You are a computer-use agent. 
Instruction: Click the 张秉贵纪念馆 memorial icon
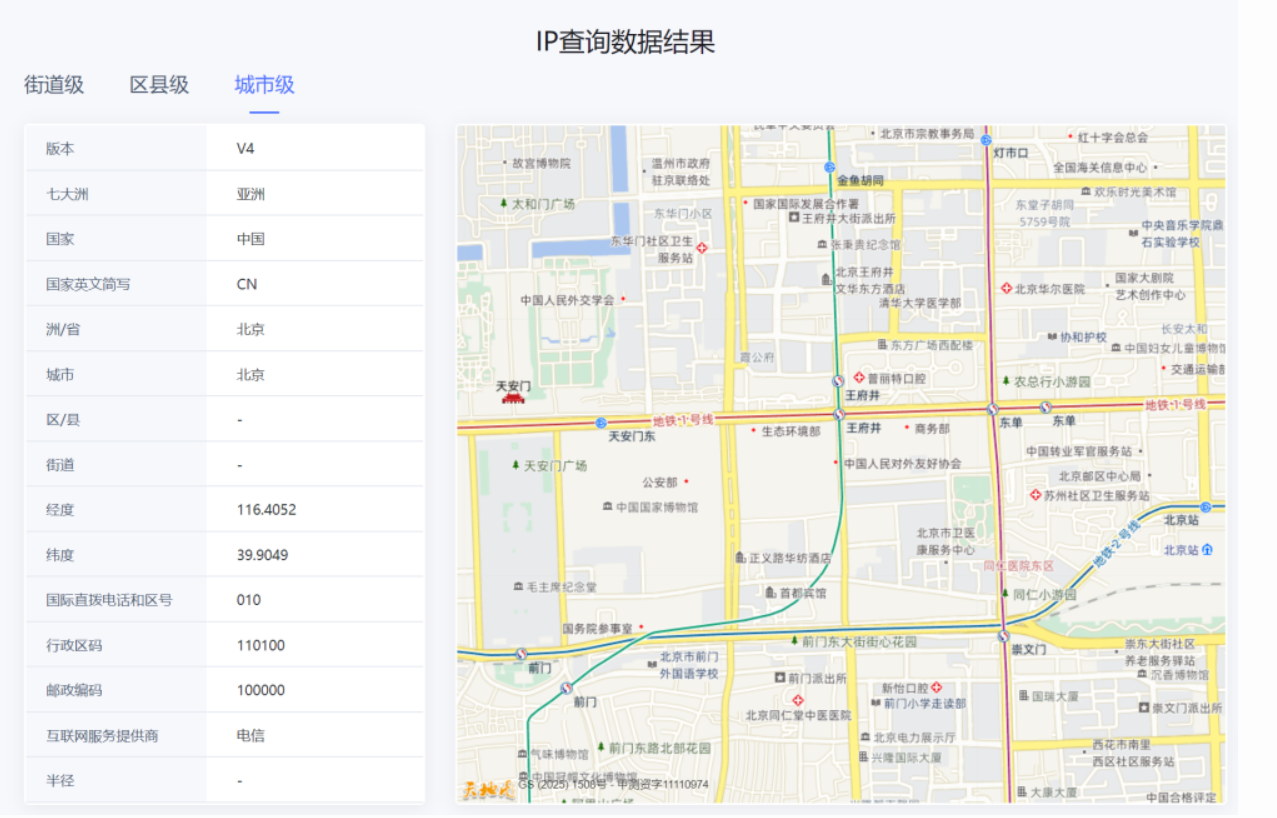tap(822, 244)
